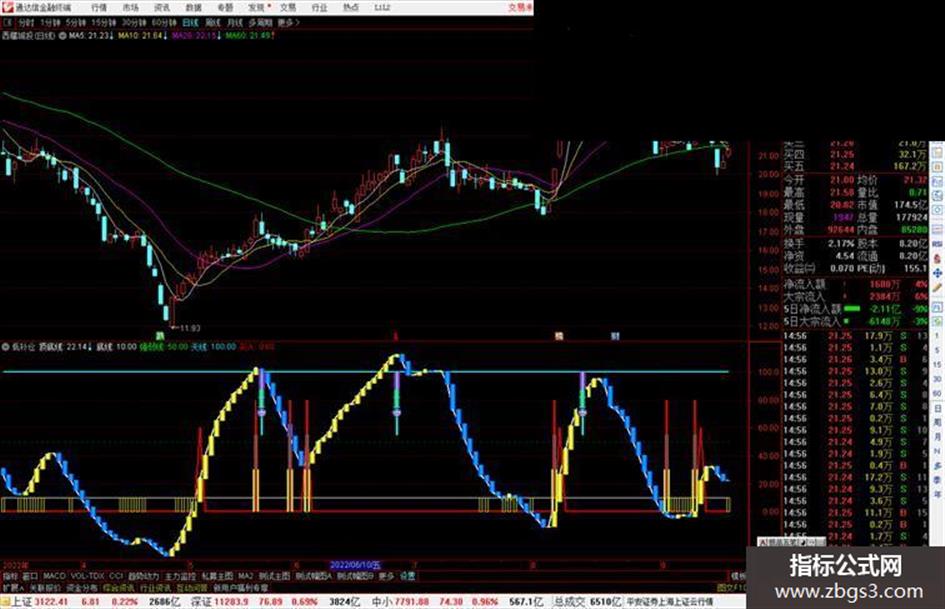
Task: Open the 行业资讯 link
Action: 155,587
